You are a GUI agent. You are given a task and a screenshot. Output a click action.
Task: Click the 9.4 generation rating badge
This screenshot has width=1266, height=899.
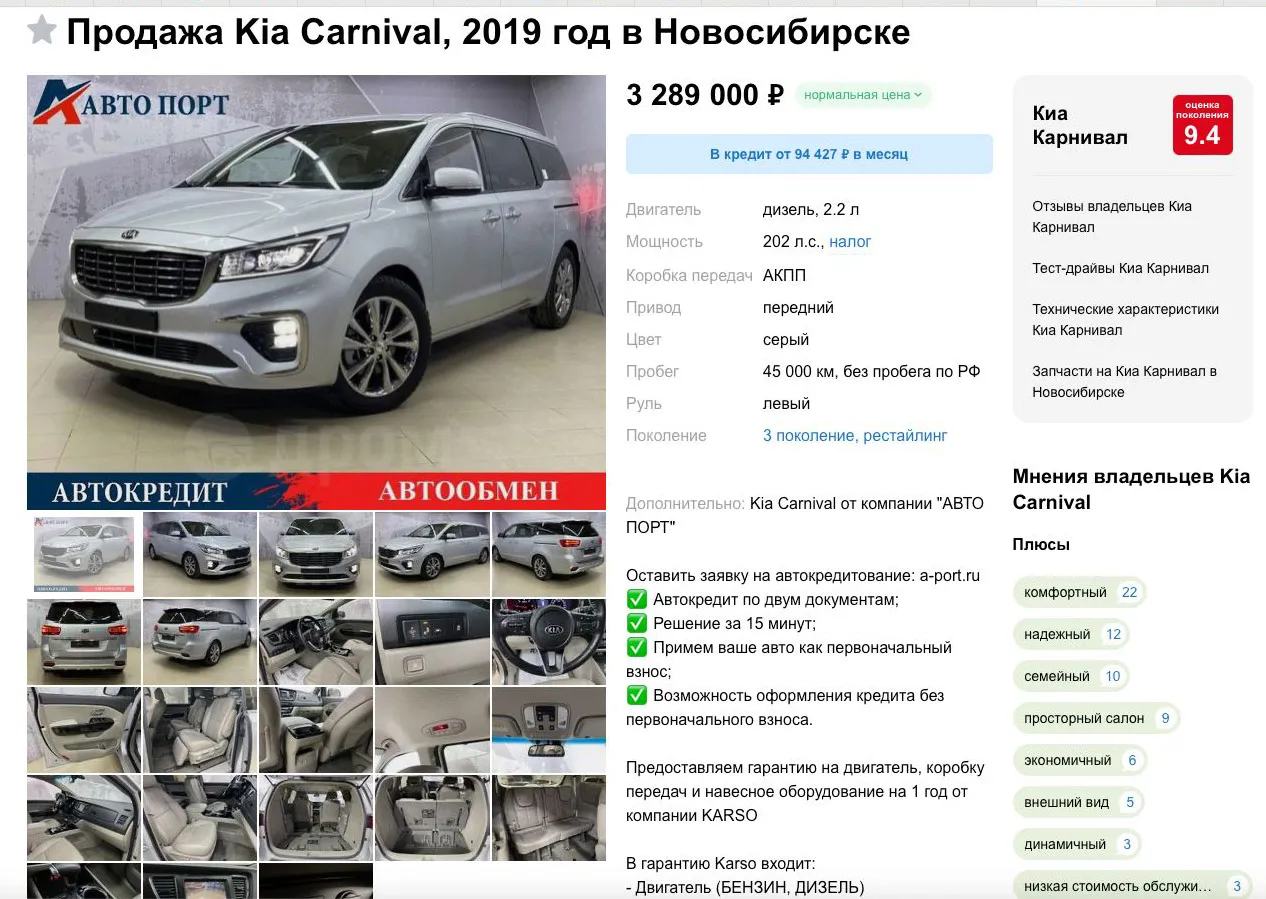[x=1202, y=125]
